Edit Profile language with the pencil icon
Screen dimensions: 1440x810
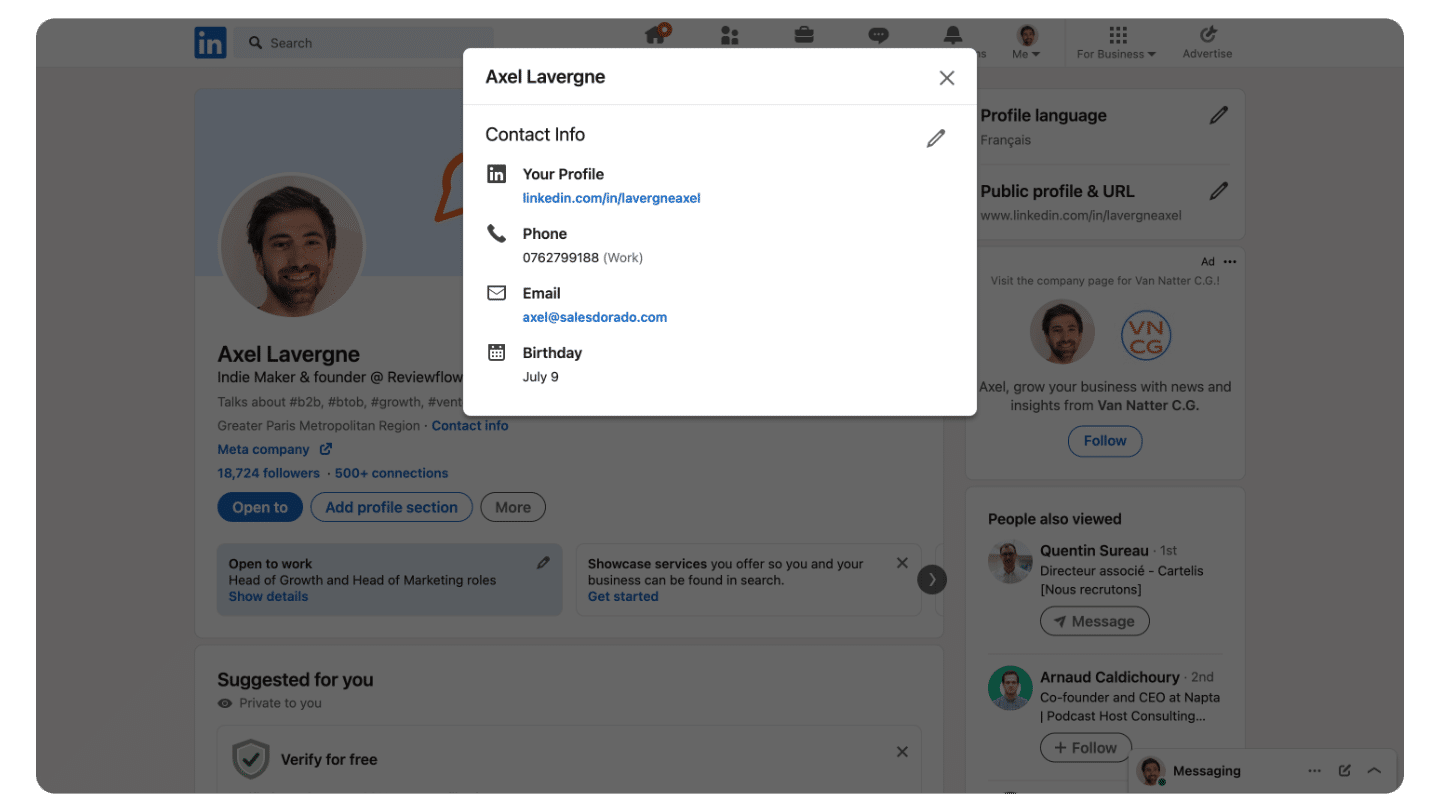point(1218,116)
